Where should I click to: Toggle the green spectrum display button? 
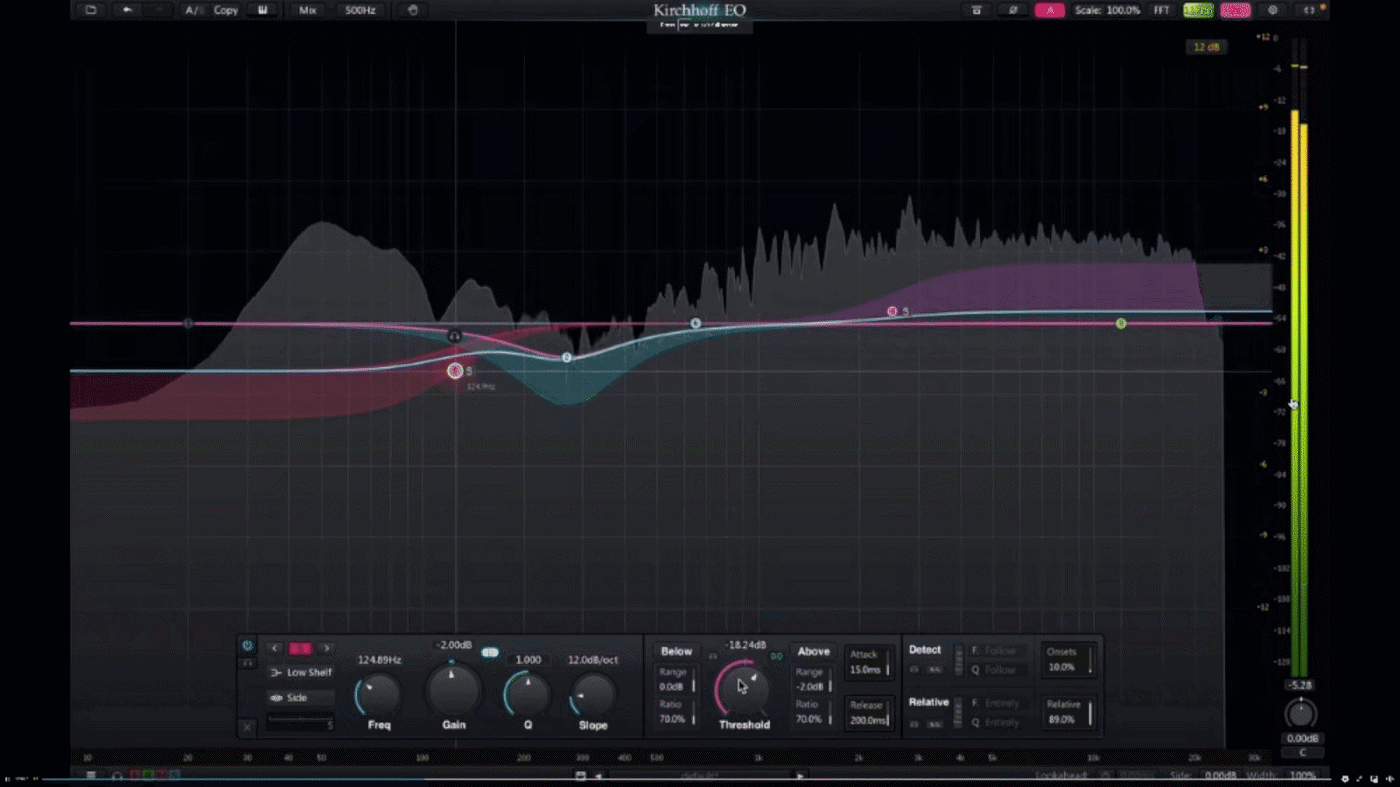click(1197, 10)
